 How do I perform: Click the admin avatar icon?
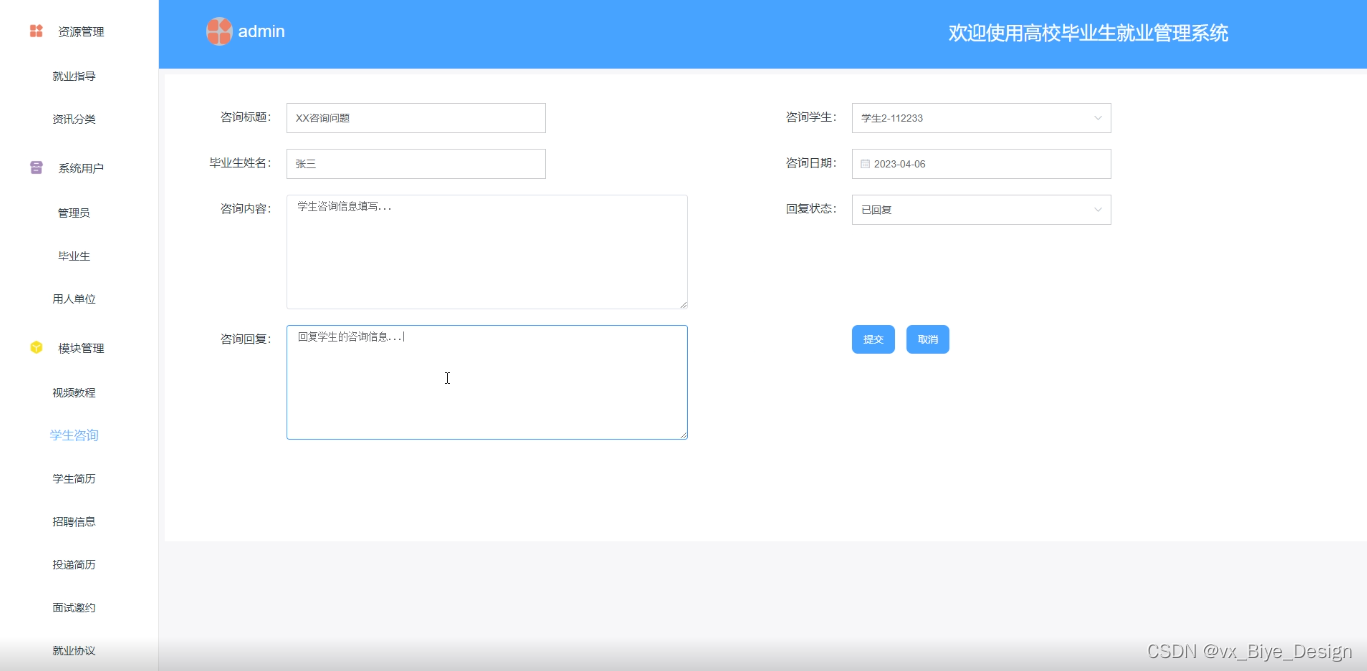[219, 32]
